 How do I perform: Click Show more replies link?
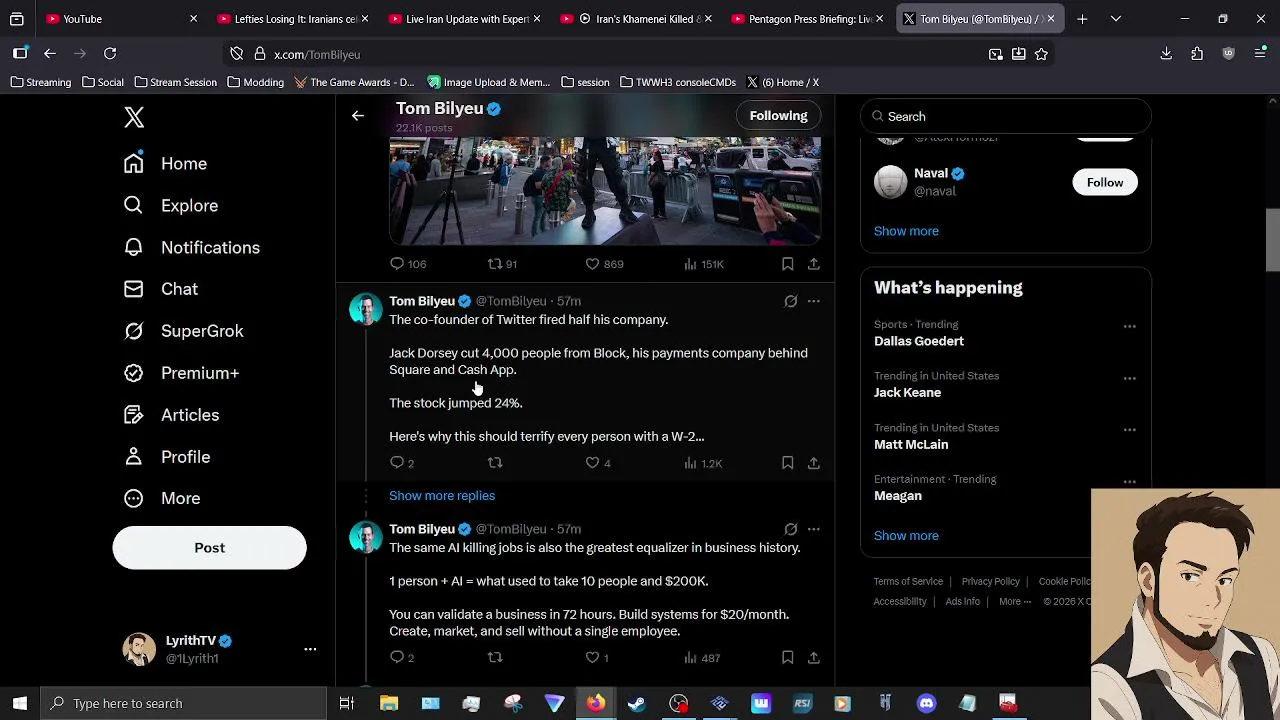(442, 496)
